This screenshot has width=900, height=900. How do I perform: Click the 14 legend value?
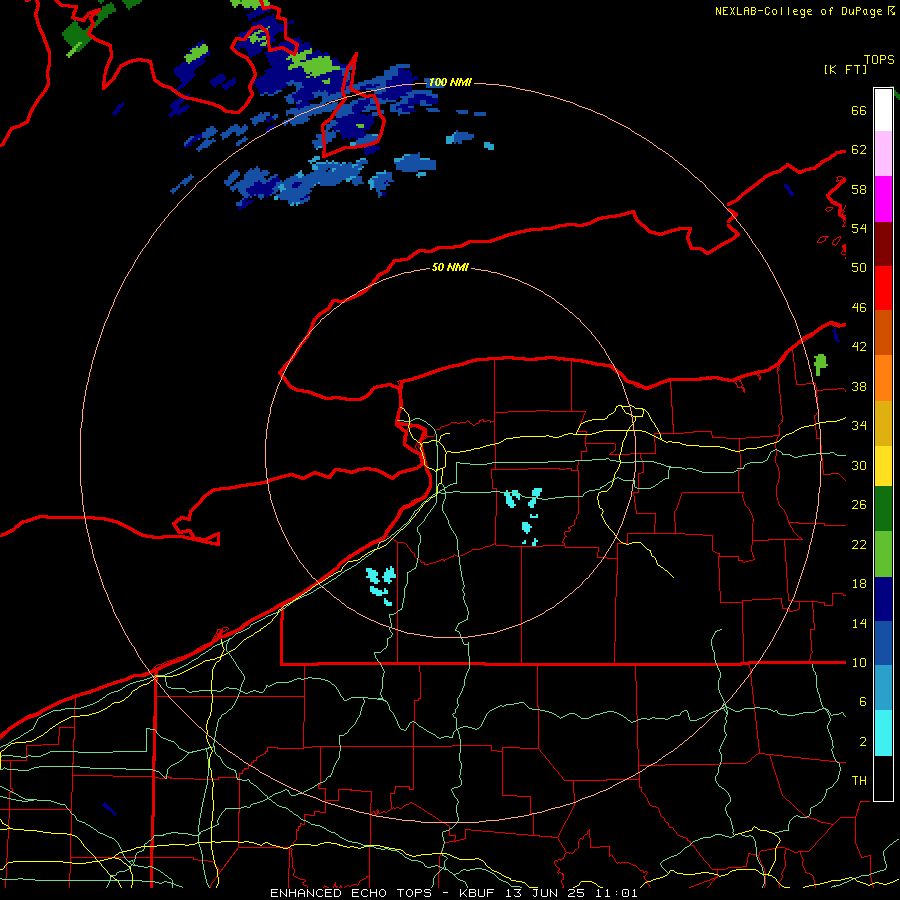(859, 624)
